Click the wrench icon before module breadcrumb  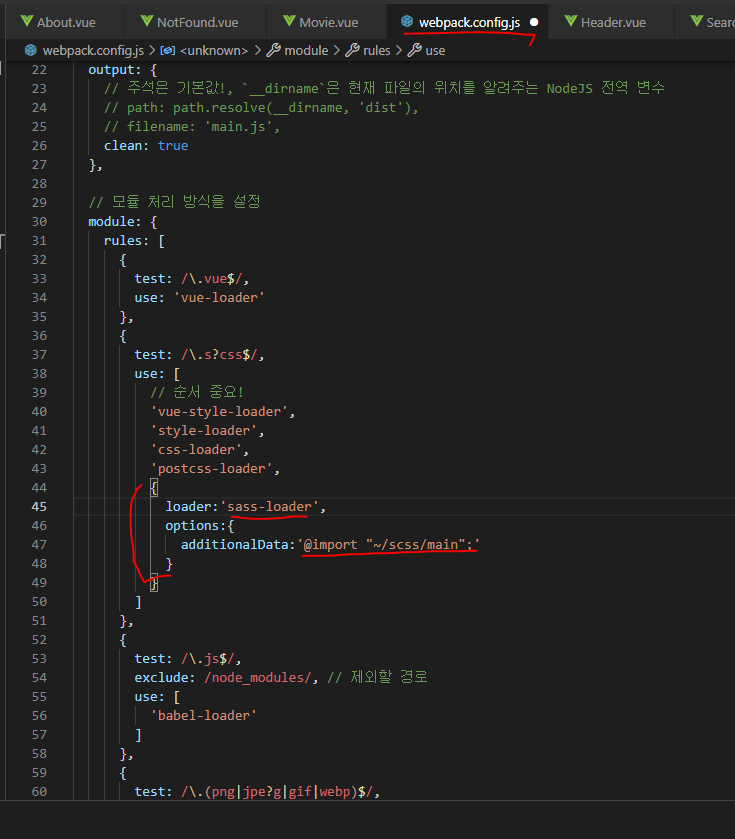click(x=273, y=50)
